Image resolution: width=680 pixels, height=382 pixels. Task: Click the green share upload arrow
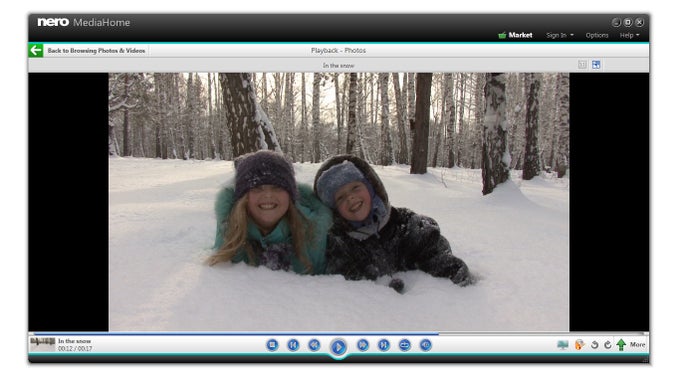point(621,345)
